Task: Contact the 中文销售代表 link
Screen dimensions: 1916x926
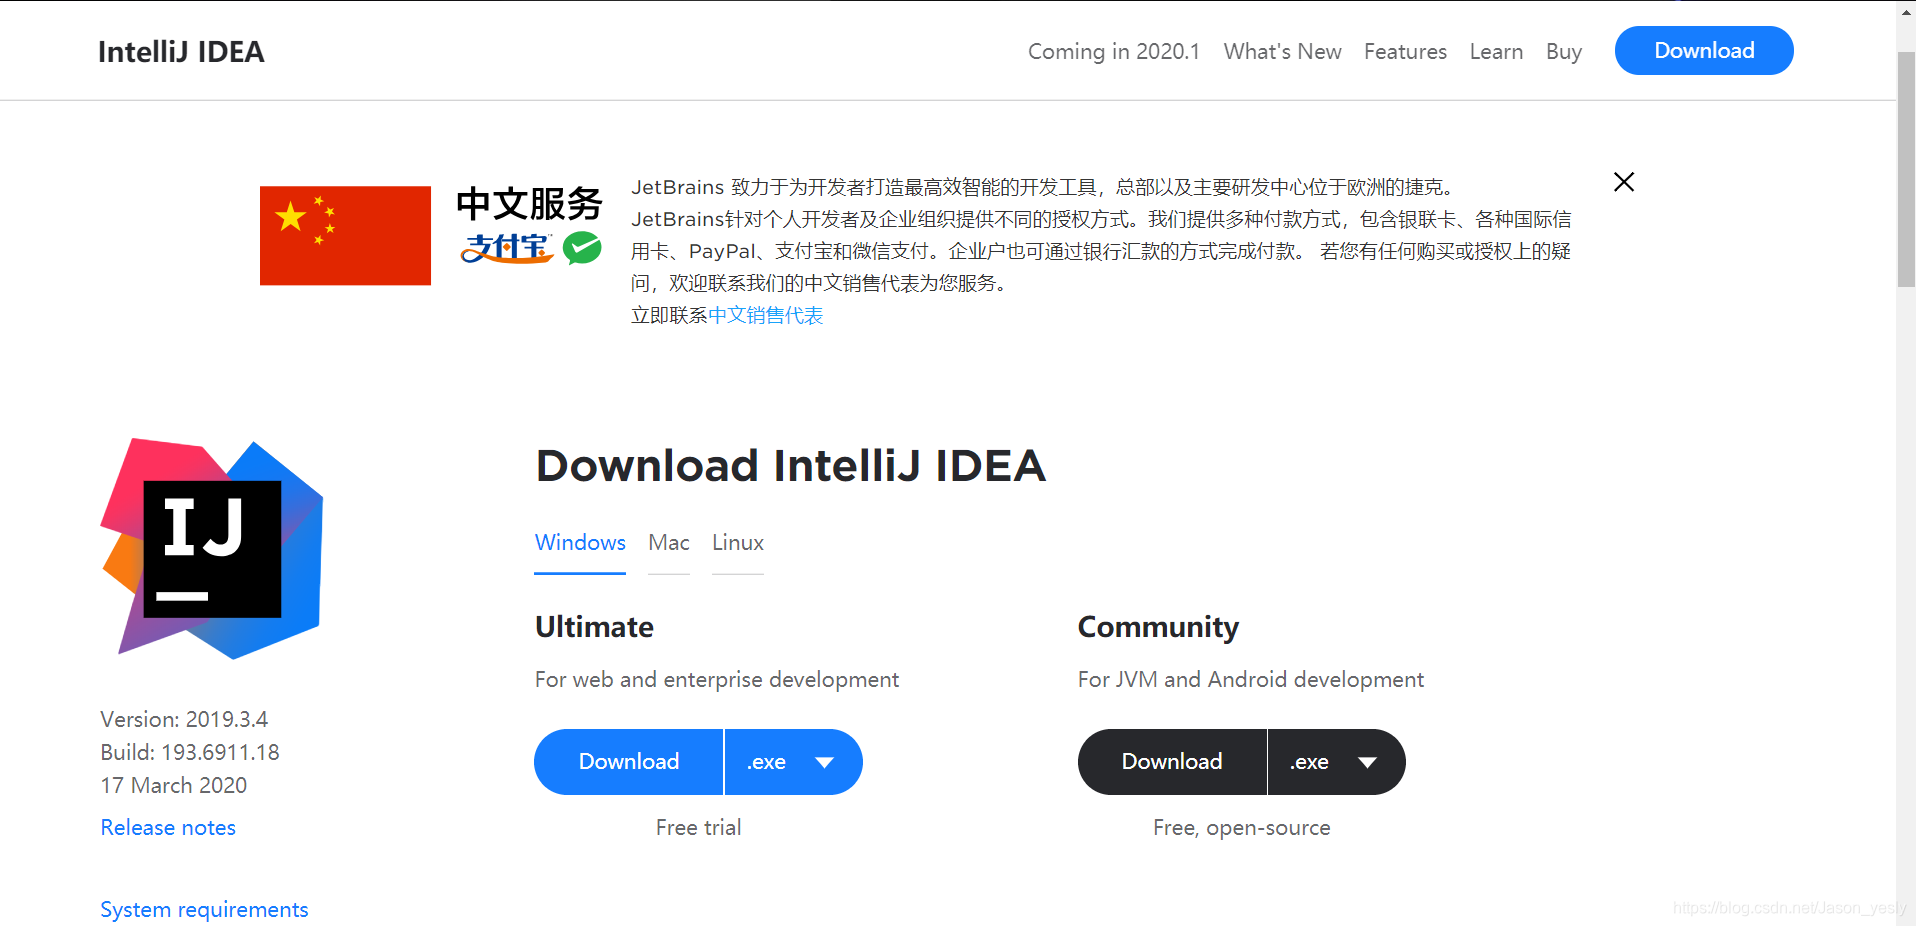Action: pyautogui.click(x=765, y=316)
